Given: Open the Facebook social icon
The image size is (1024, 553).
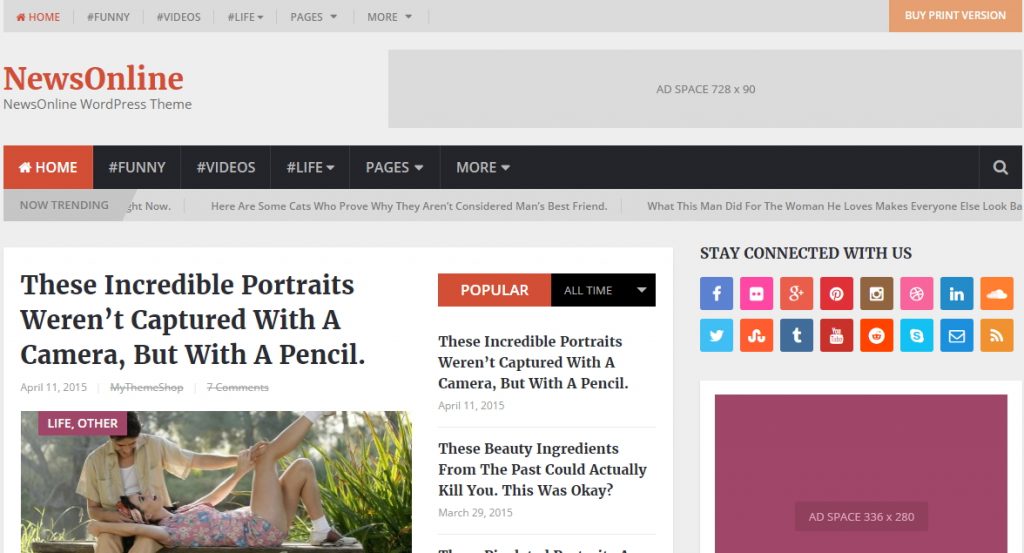Looking at the screenshot, I should point(716,293).
